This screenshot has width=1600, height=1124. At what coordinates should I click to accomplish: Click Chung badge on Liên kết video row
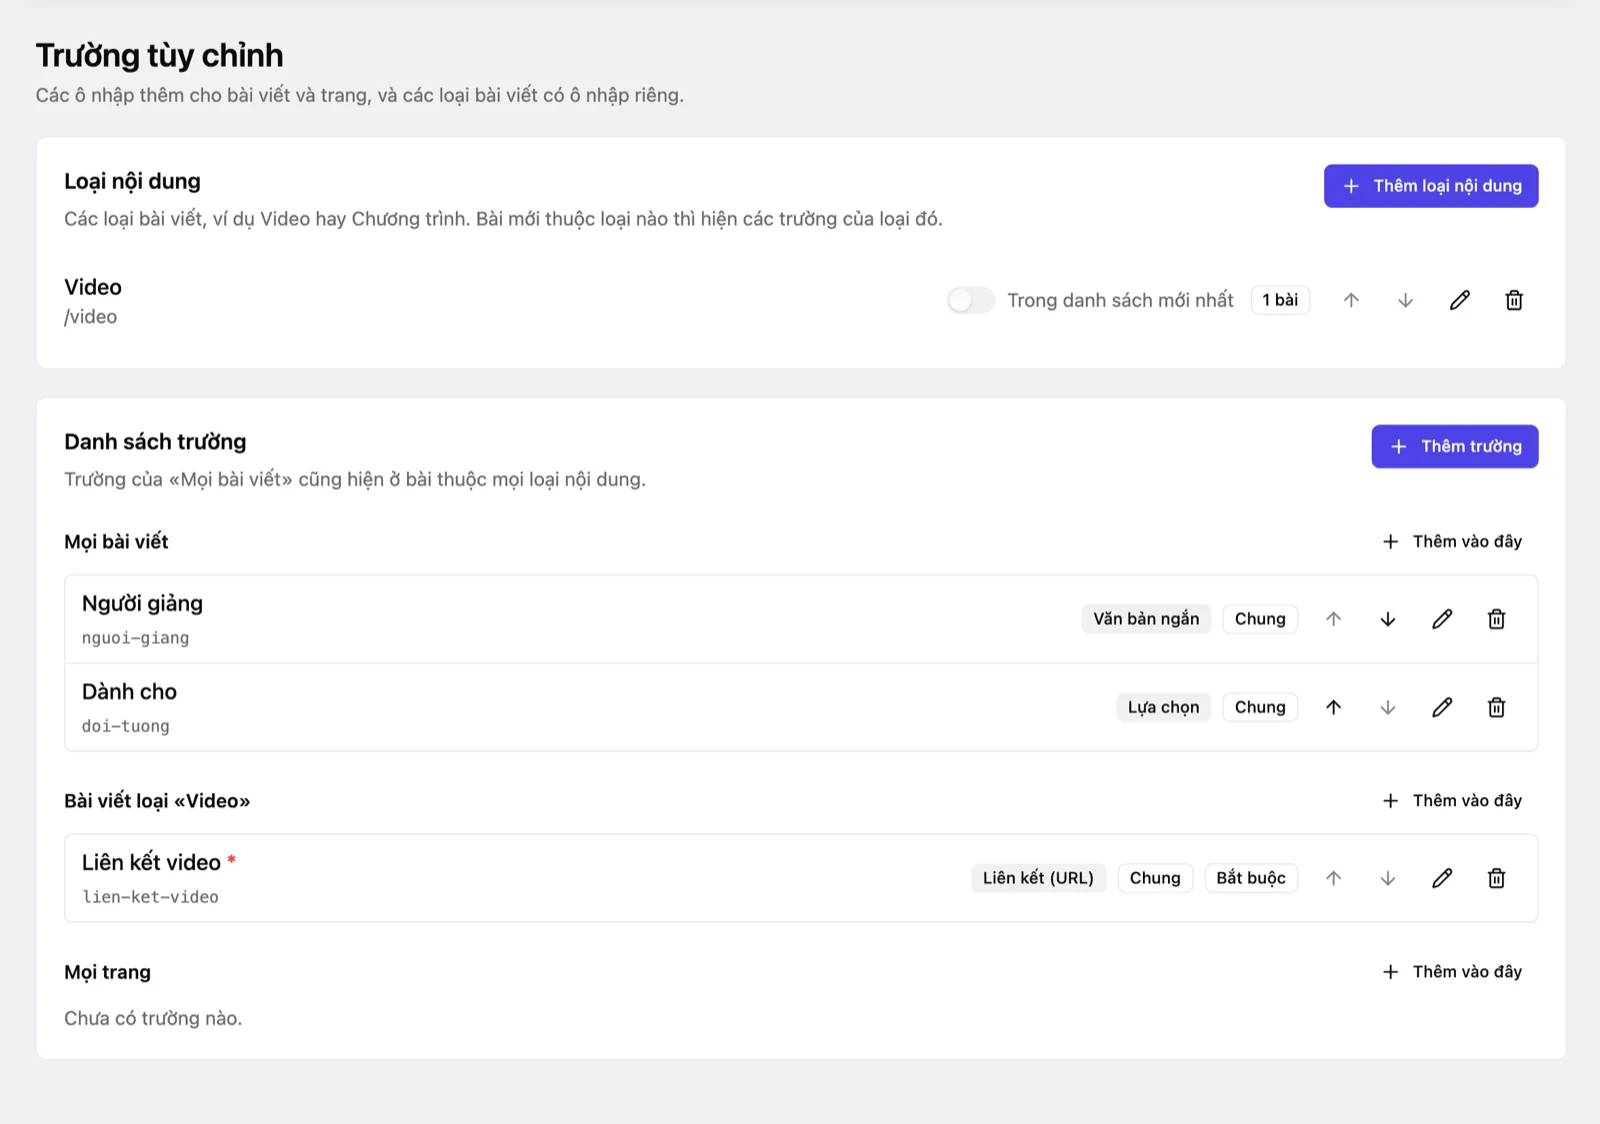[x=1155, y=878]
